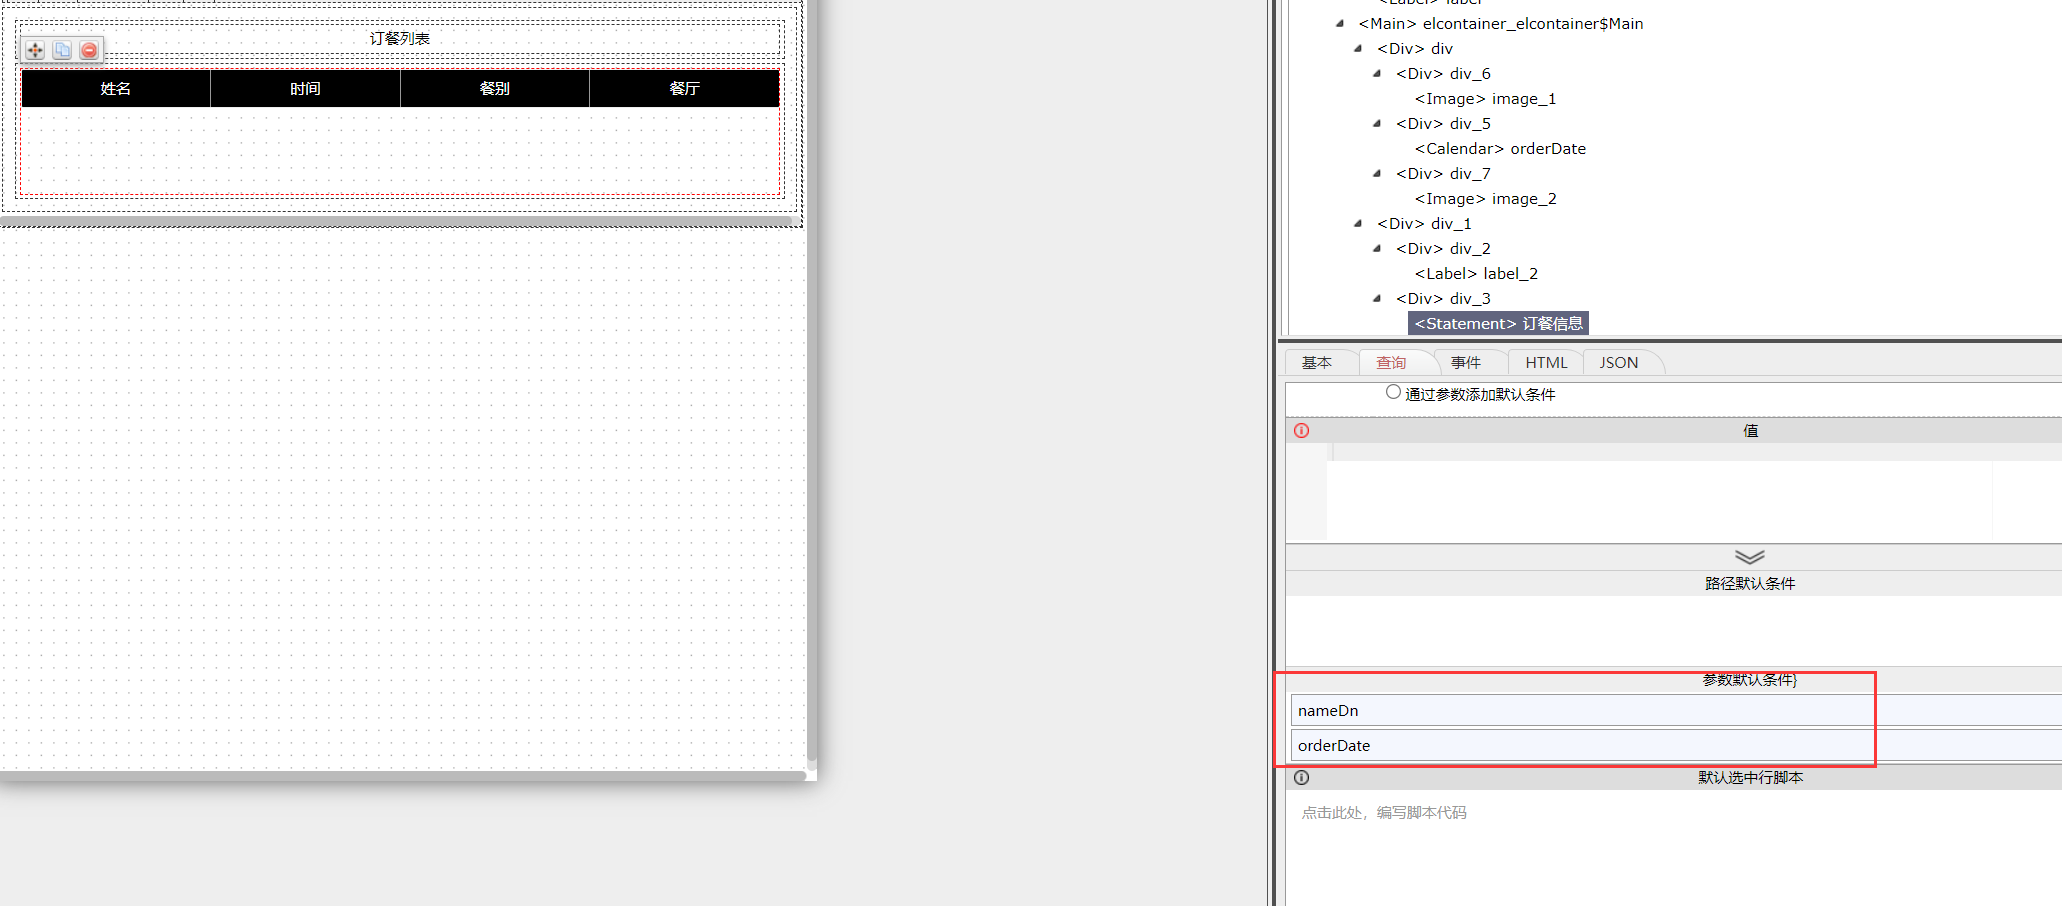This screenshot has width=2062, height=906.
Task: Collapse the div_6 tree node
Action: point(1377,73)
